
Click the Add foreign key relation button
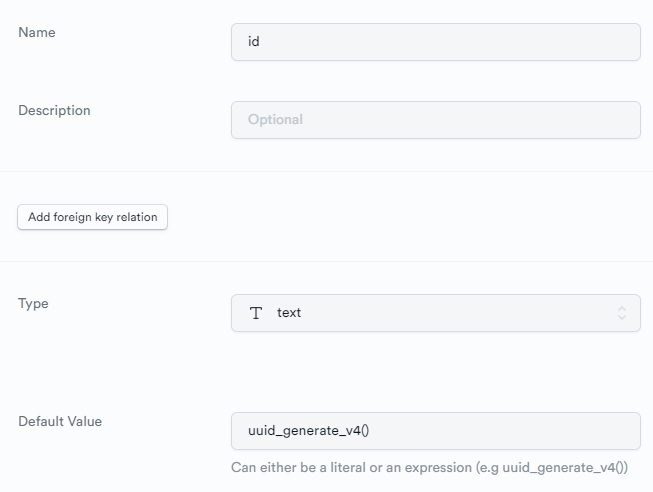click(92, 217)
